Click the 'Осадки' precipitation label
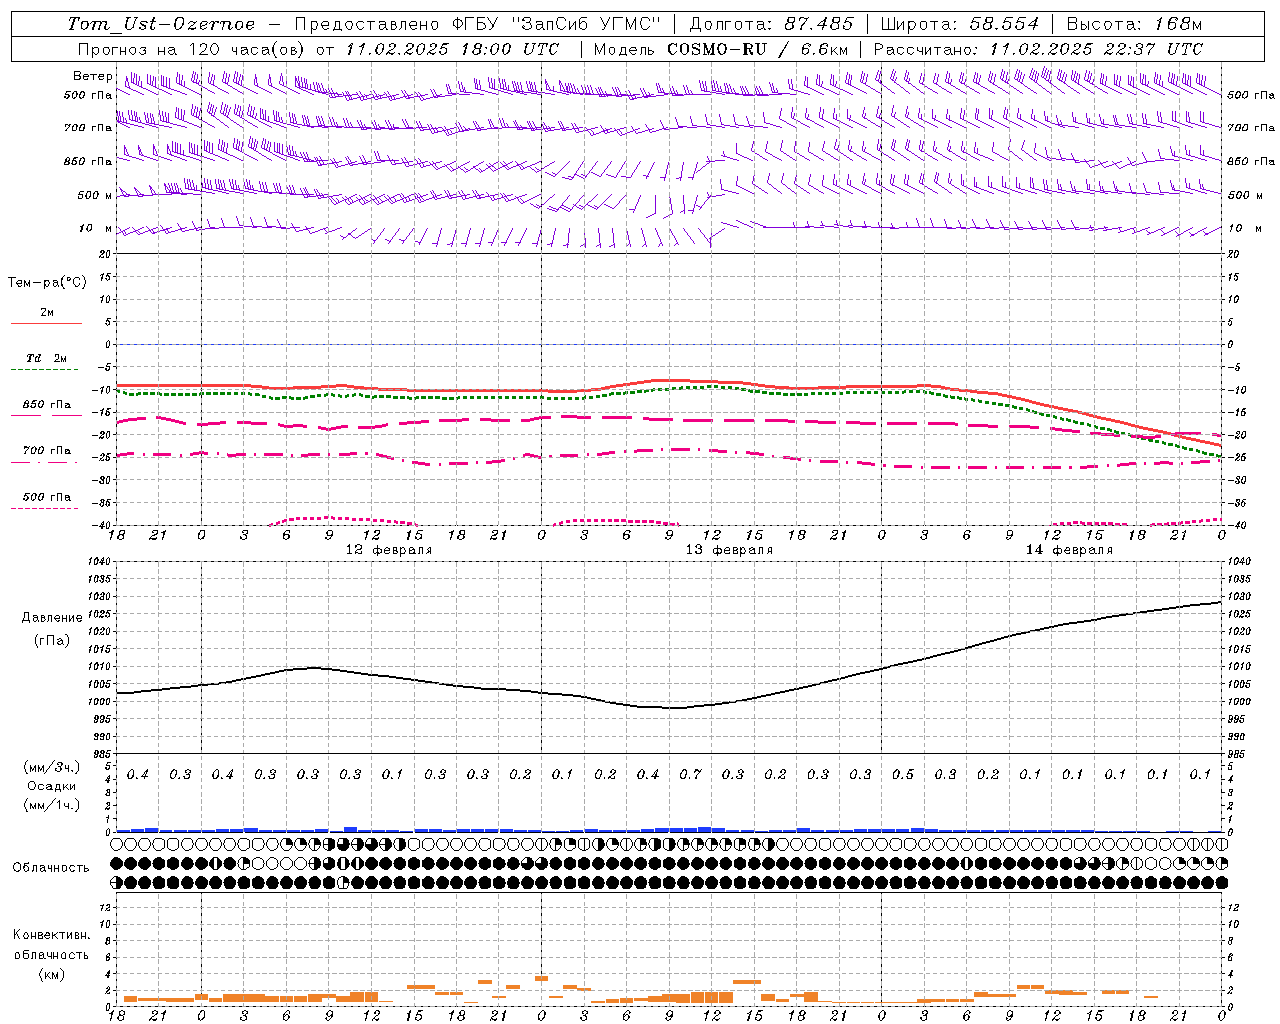 coord(51,786)
